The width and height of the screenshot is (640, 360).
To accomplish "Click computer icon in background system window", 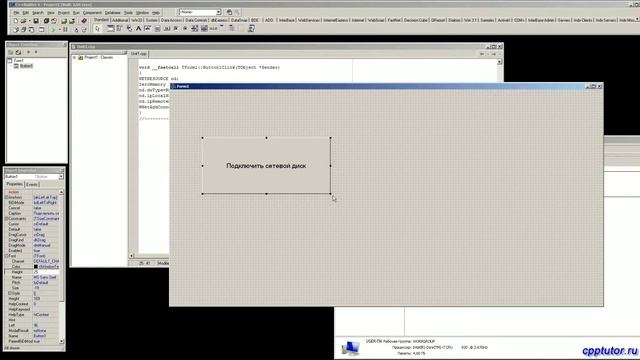I will tap(350, 348).
